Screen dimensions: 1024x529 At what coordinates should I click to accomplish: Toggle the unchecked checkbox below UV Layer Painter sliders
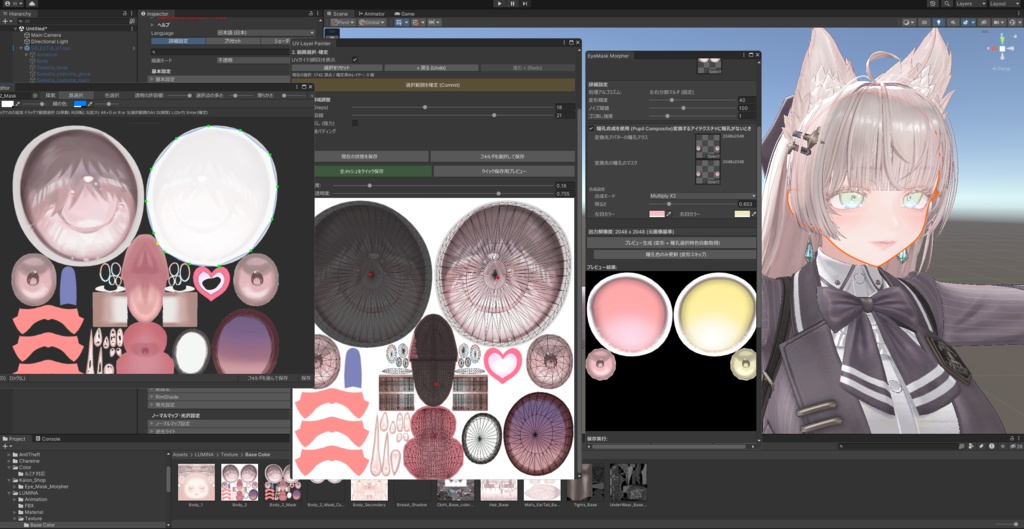click(x=355, y=123)
